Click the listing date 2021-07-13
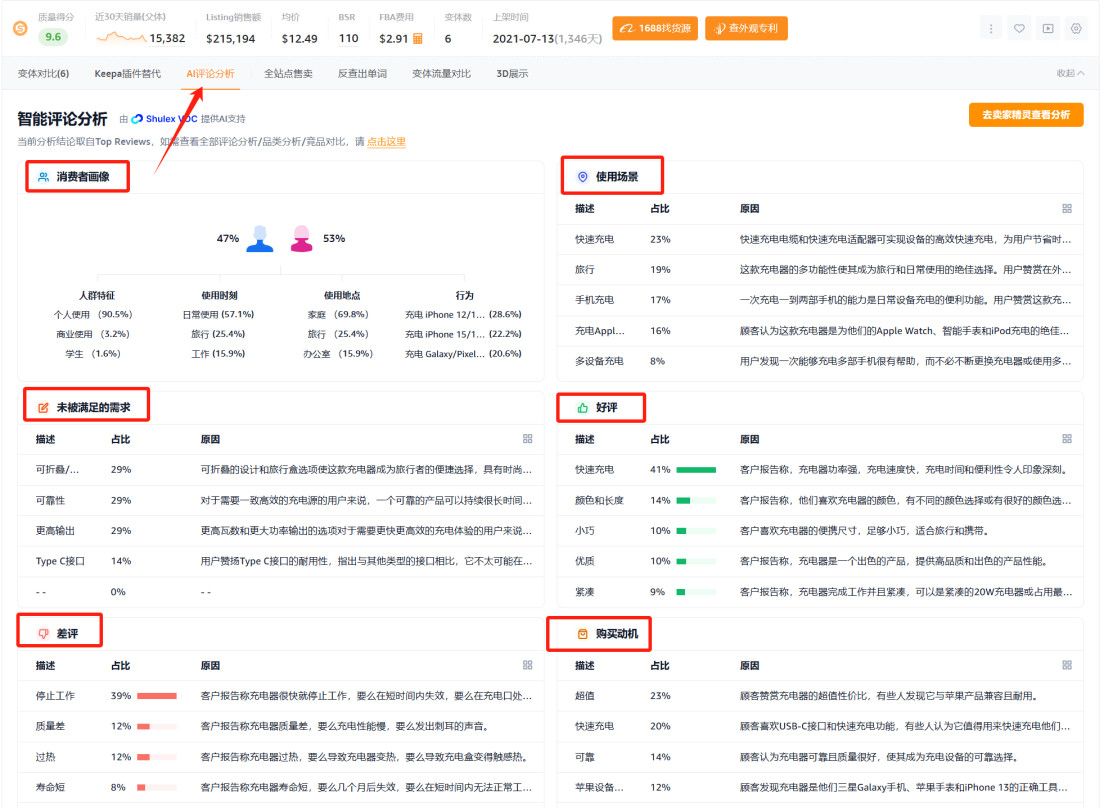This screenshot has height=808, width=1104. pos(523,39)
